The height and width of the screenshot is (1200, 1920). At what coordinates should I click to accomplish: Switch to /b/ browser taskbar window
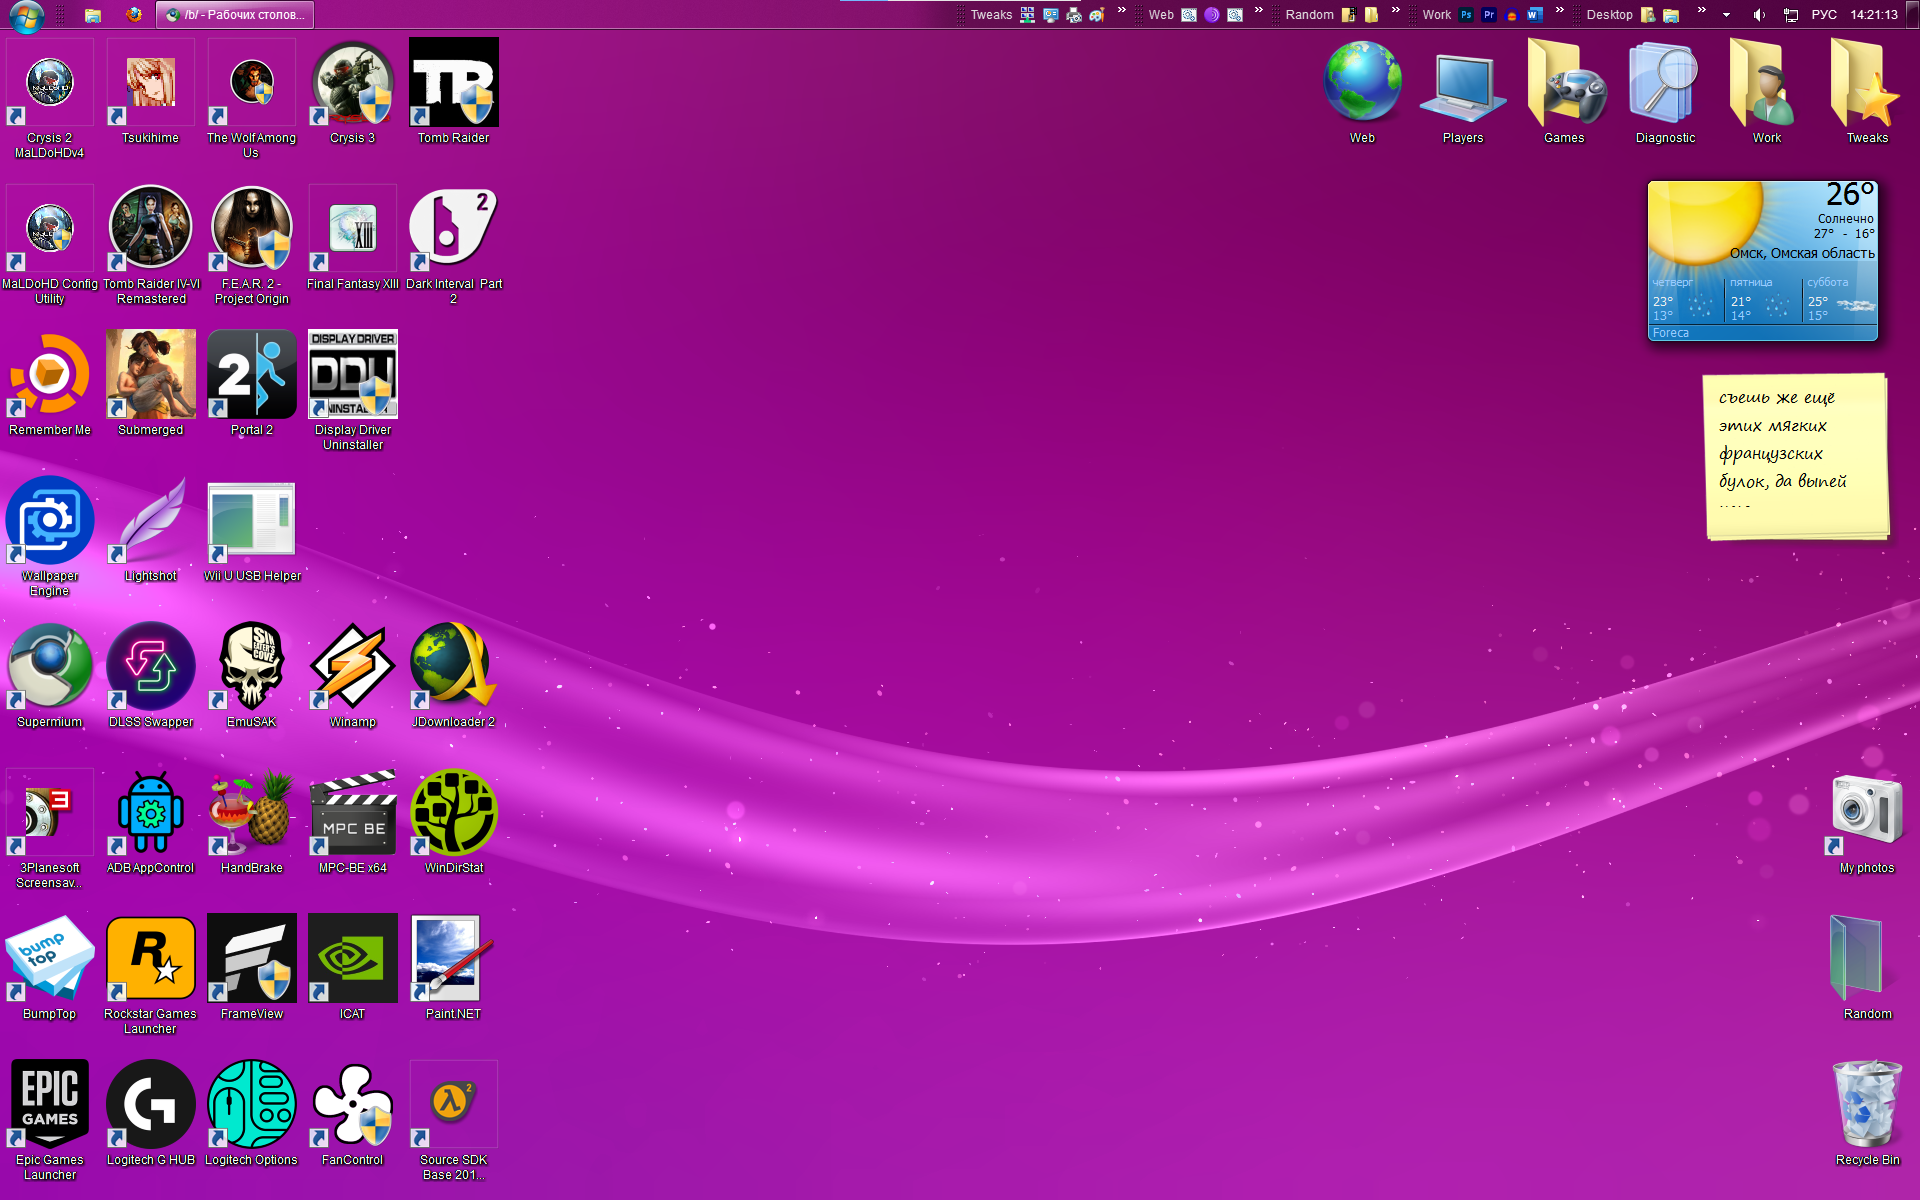pos(236,15)
